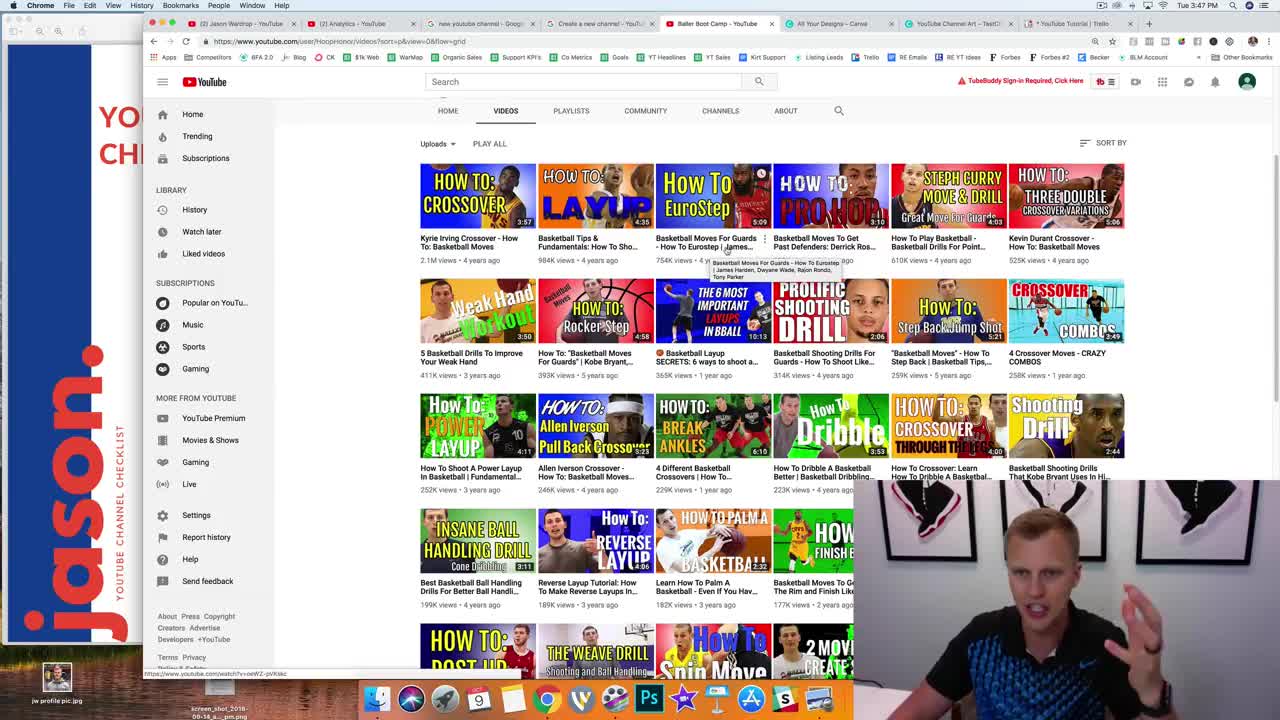Screen dimensions: 1280x720
Task: Open the Uploads dropdown
Action: pyautogui.click(x=438, y=144)
